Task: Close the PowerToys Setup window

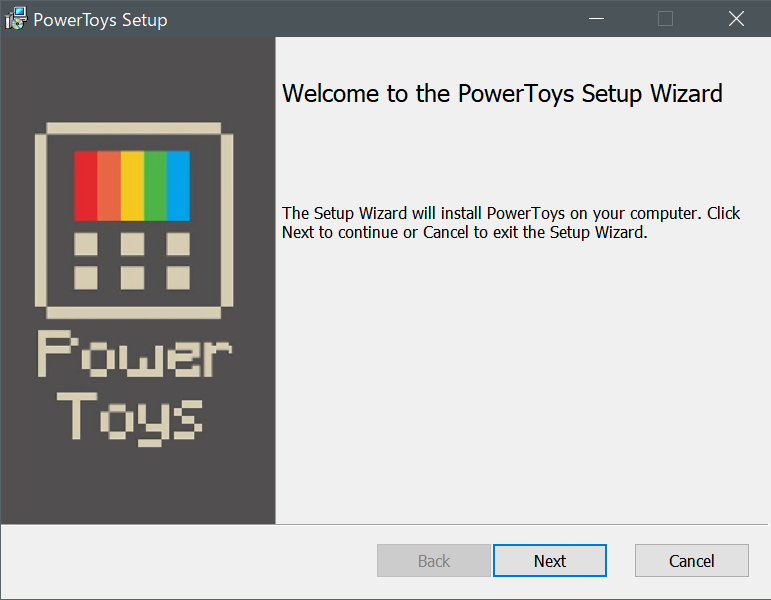Action: coord(736,19)
